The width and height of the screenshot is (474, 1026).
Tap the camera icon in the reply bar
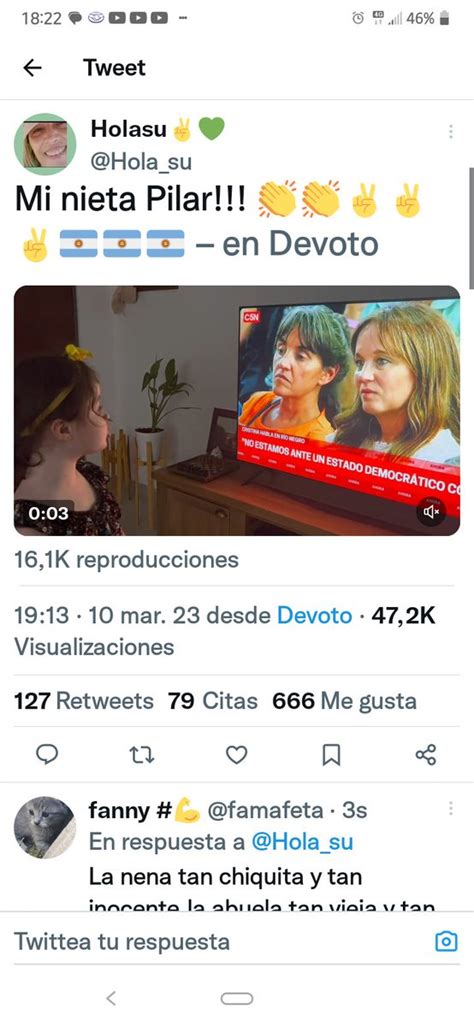click(x=447, y=942)
